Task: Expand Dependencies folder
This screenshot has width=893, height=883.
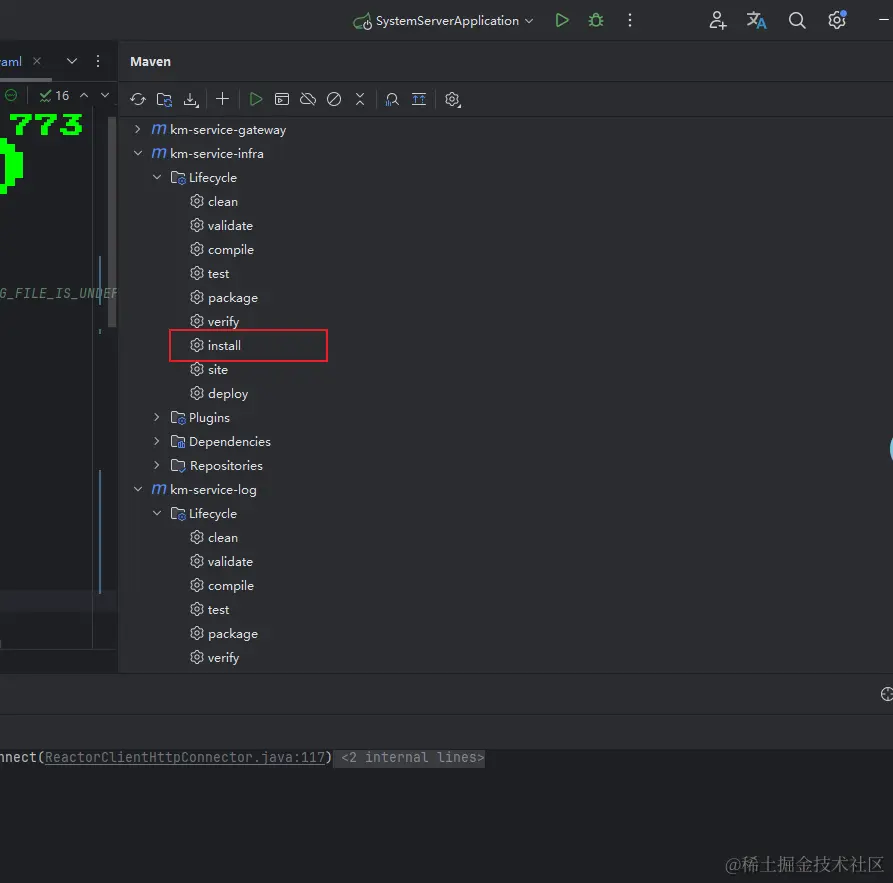Action: (x=157, y=441)
